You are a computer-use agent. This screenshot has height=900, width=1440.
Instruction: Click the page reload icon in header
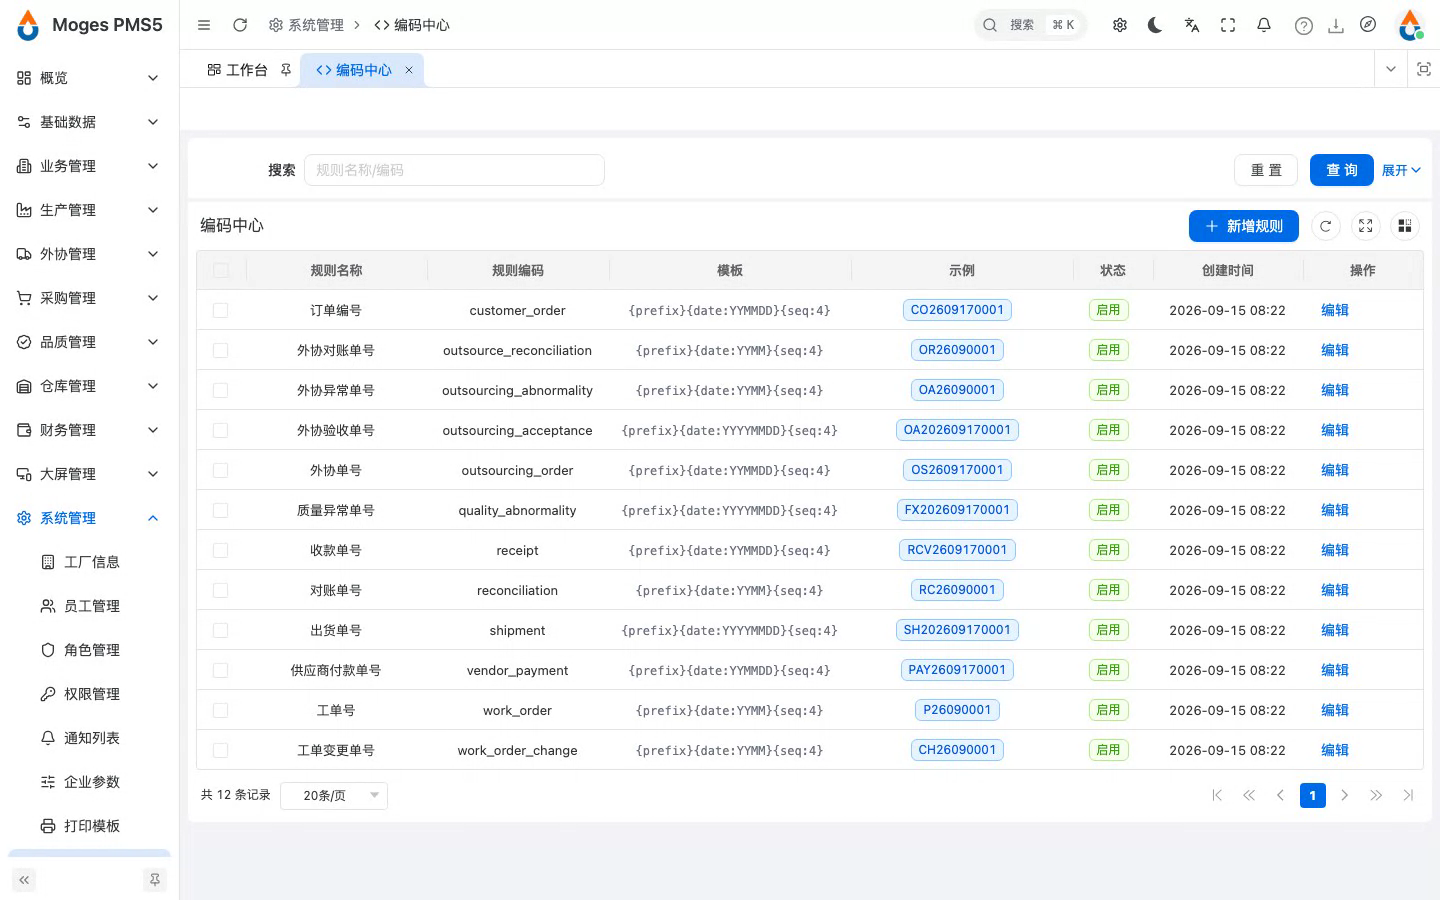240,25
